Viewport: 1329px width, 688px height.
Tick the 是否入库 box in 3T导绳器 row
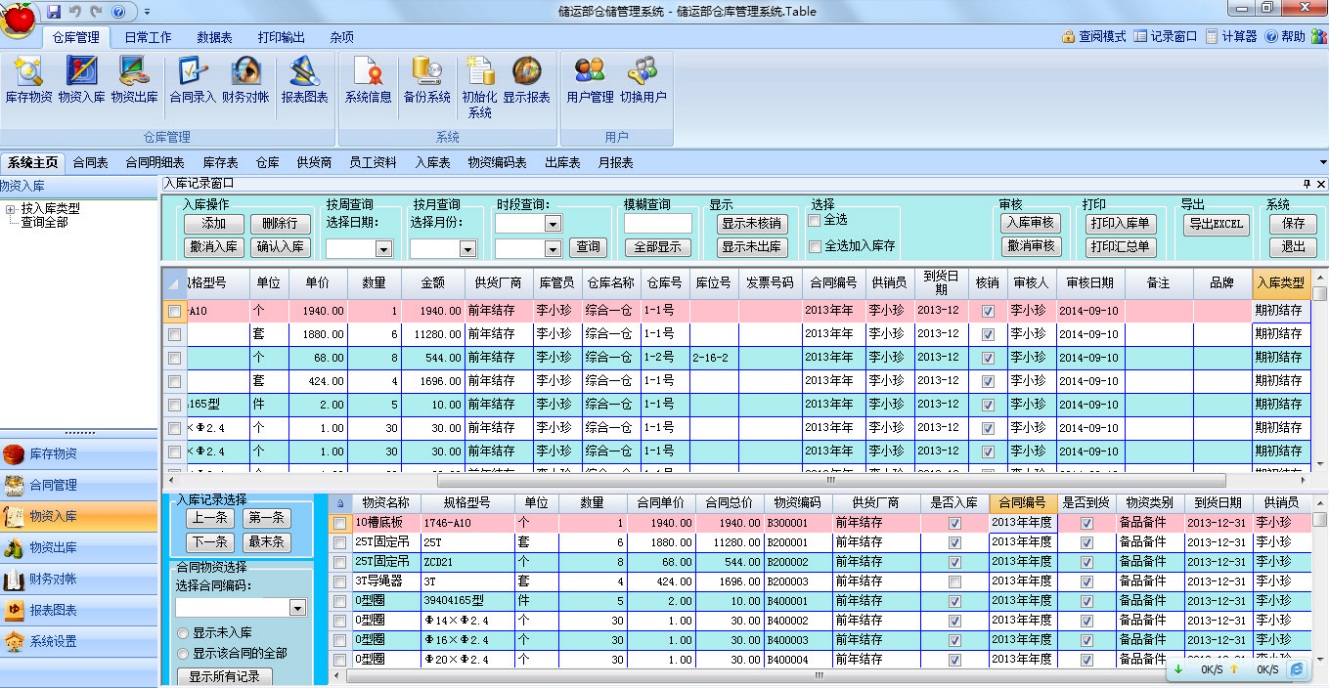pos(954,581)
